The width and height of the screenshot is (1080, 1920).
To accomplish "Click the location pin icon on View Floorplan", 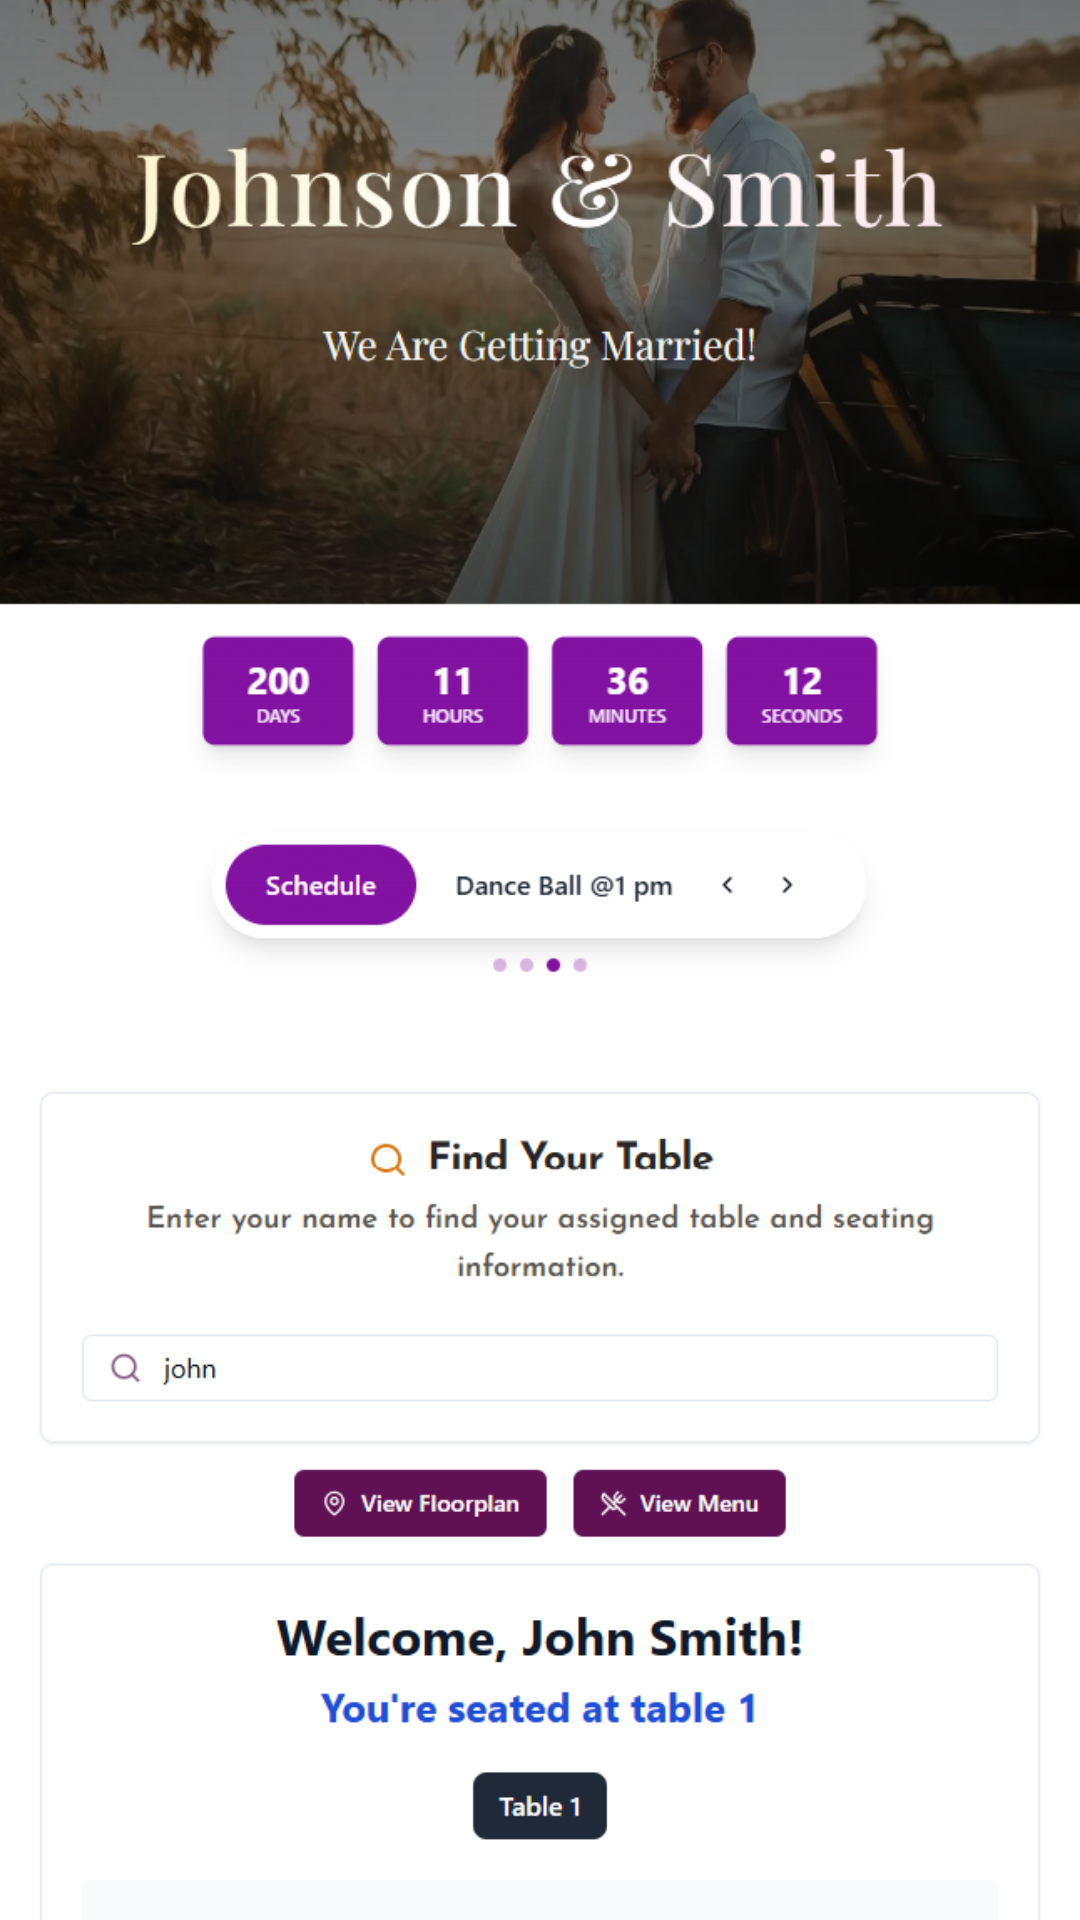I will click(336, 1503).
